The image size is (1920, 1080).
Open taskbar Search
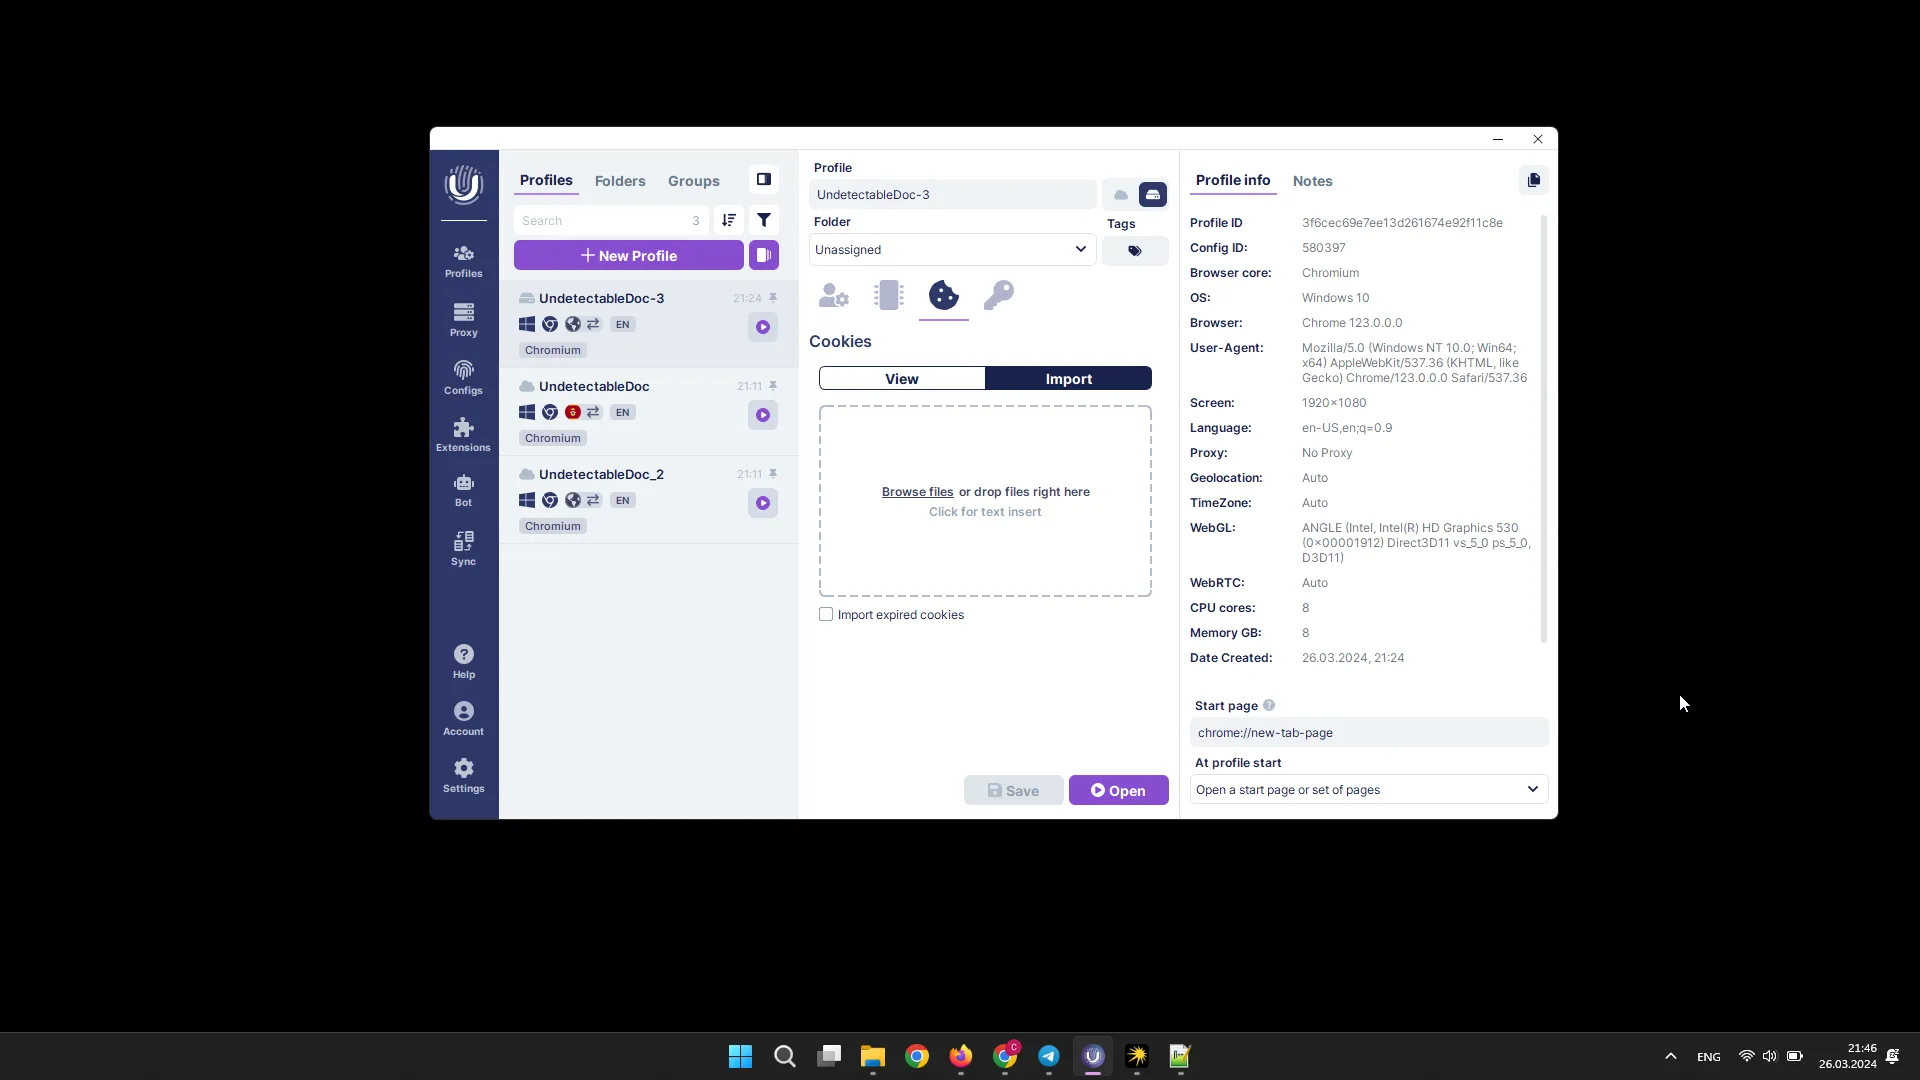point(785,1056)
